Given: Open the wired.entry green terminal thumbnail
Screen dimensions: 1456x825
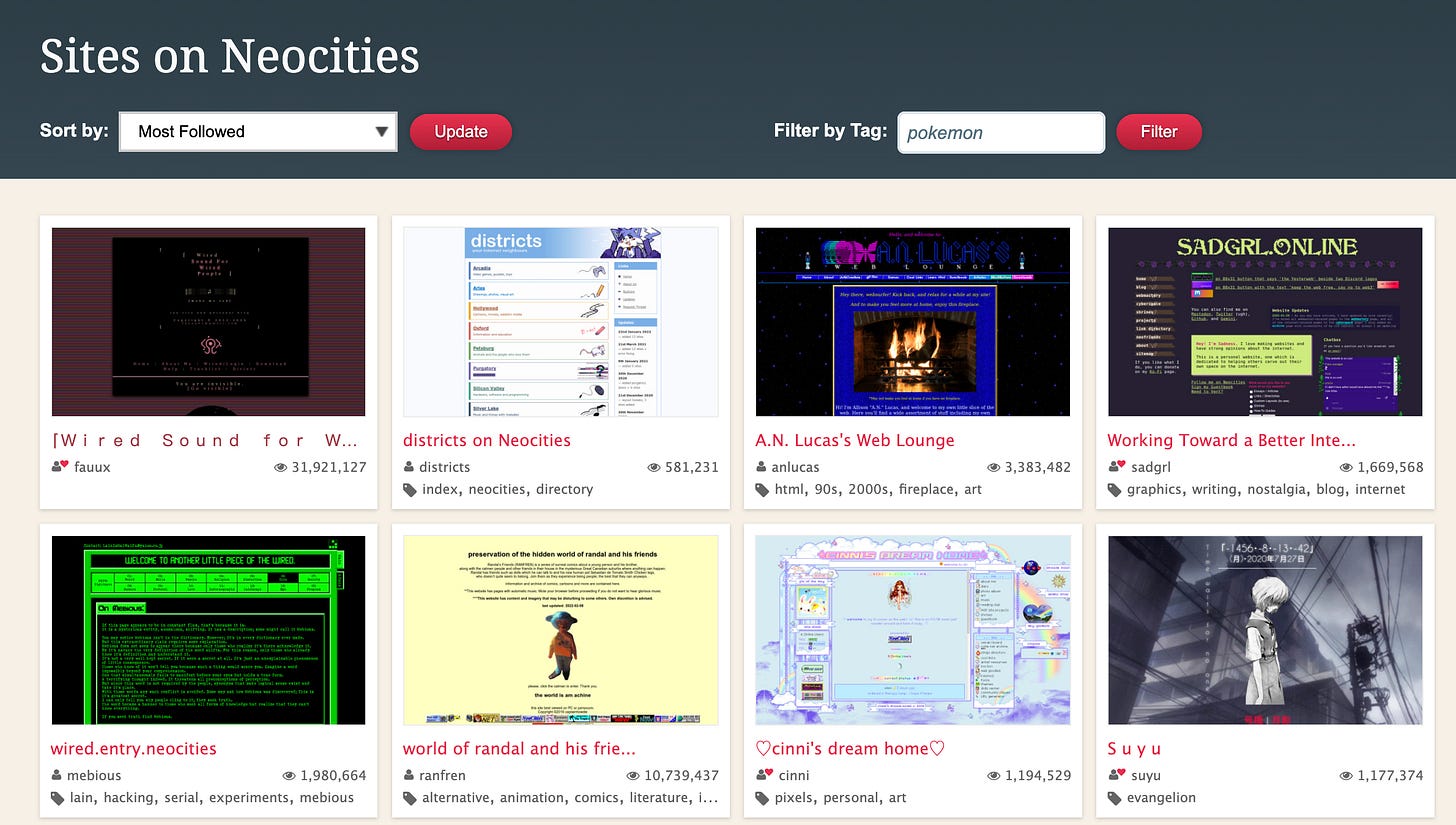Looking at the screenshot, I should tap(208, 630).
